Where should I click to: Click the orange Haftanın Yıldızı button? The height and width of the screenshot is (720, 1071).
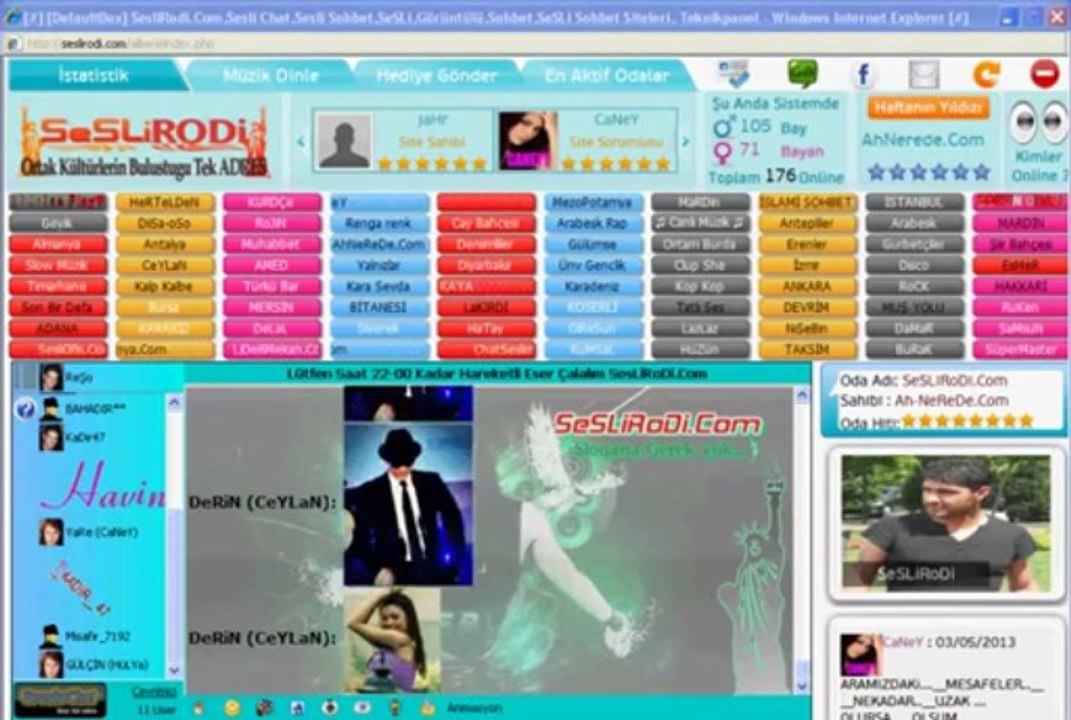coord(928,107)
